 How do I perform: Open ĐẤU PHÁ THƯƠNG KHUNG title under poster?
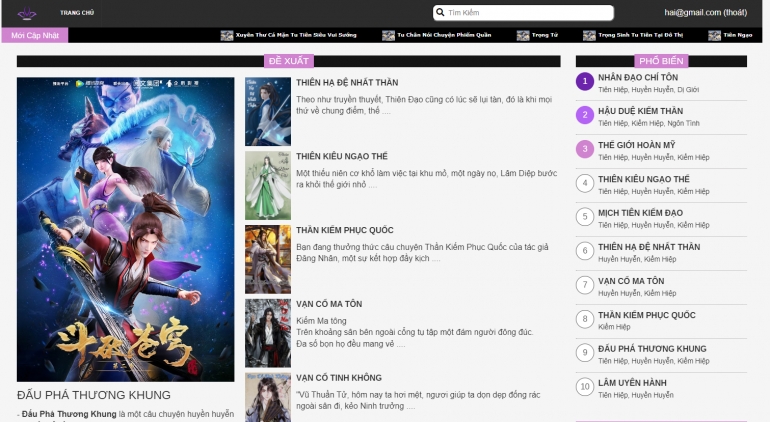point(94,395)
